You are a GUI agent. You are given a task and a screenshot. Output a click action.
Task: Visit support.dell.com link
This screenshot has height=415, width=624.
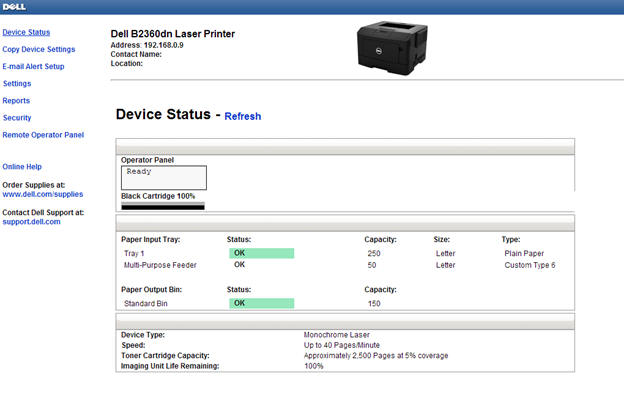coord(32,221)
